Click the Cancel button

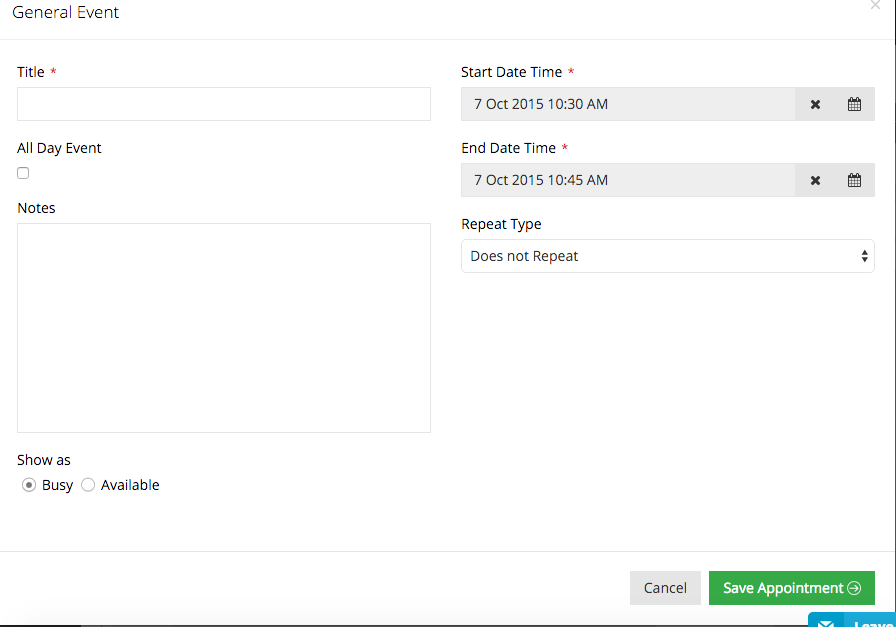(665, 588)
